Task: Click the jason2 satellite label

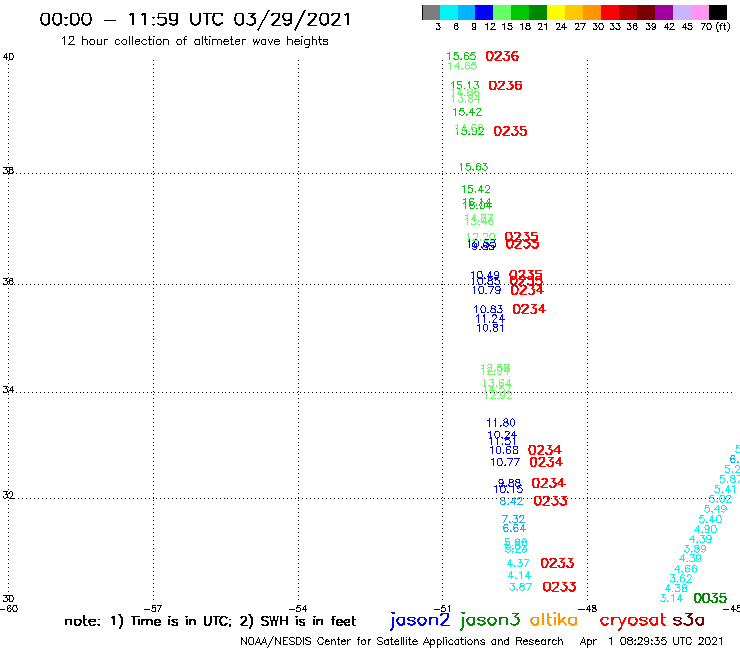Action: [420, 620]
